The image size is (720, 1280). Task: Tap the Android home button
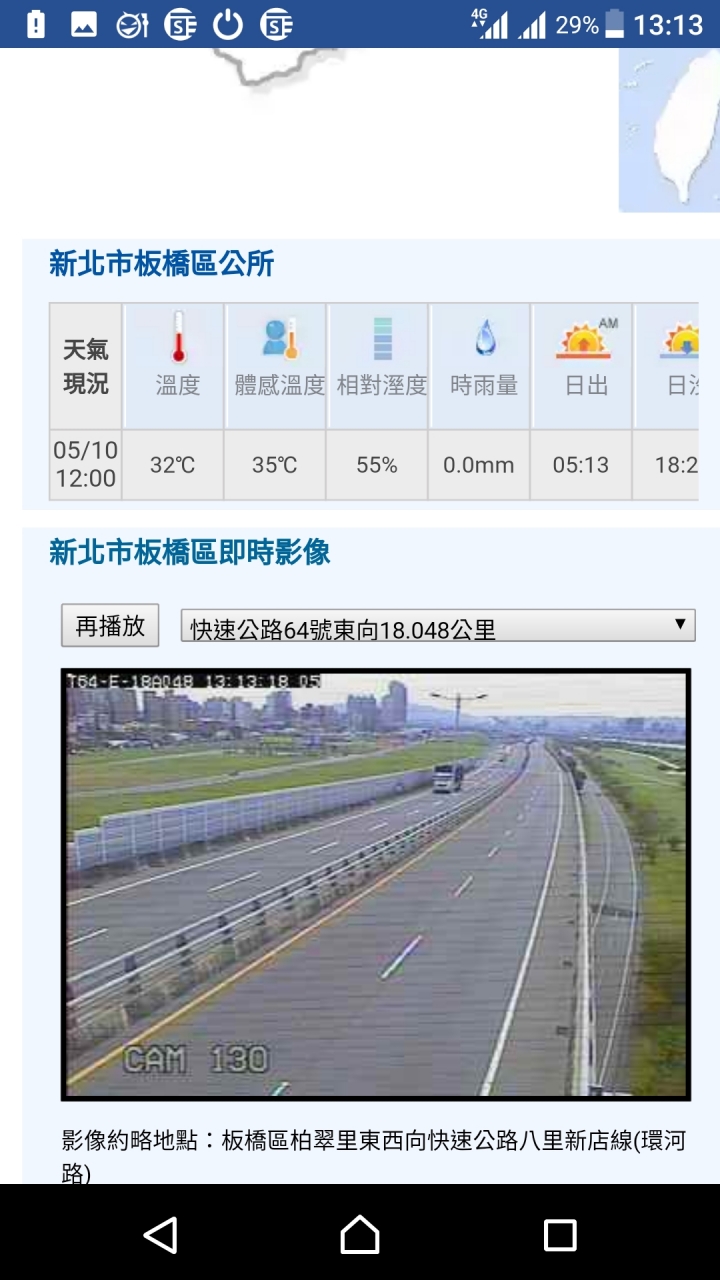coord(360,1235)
